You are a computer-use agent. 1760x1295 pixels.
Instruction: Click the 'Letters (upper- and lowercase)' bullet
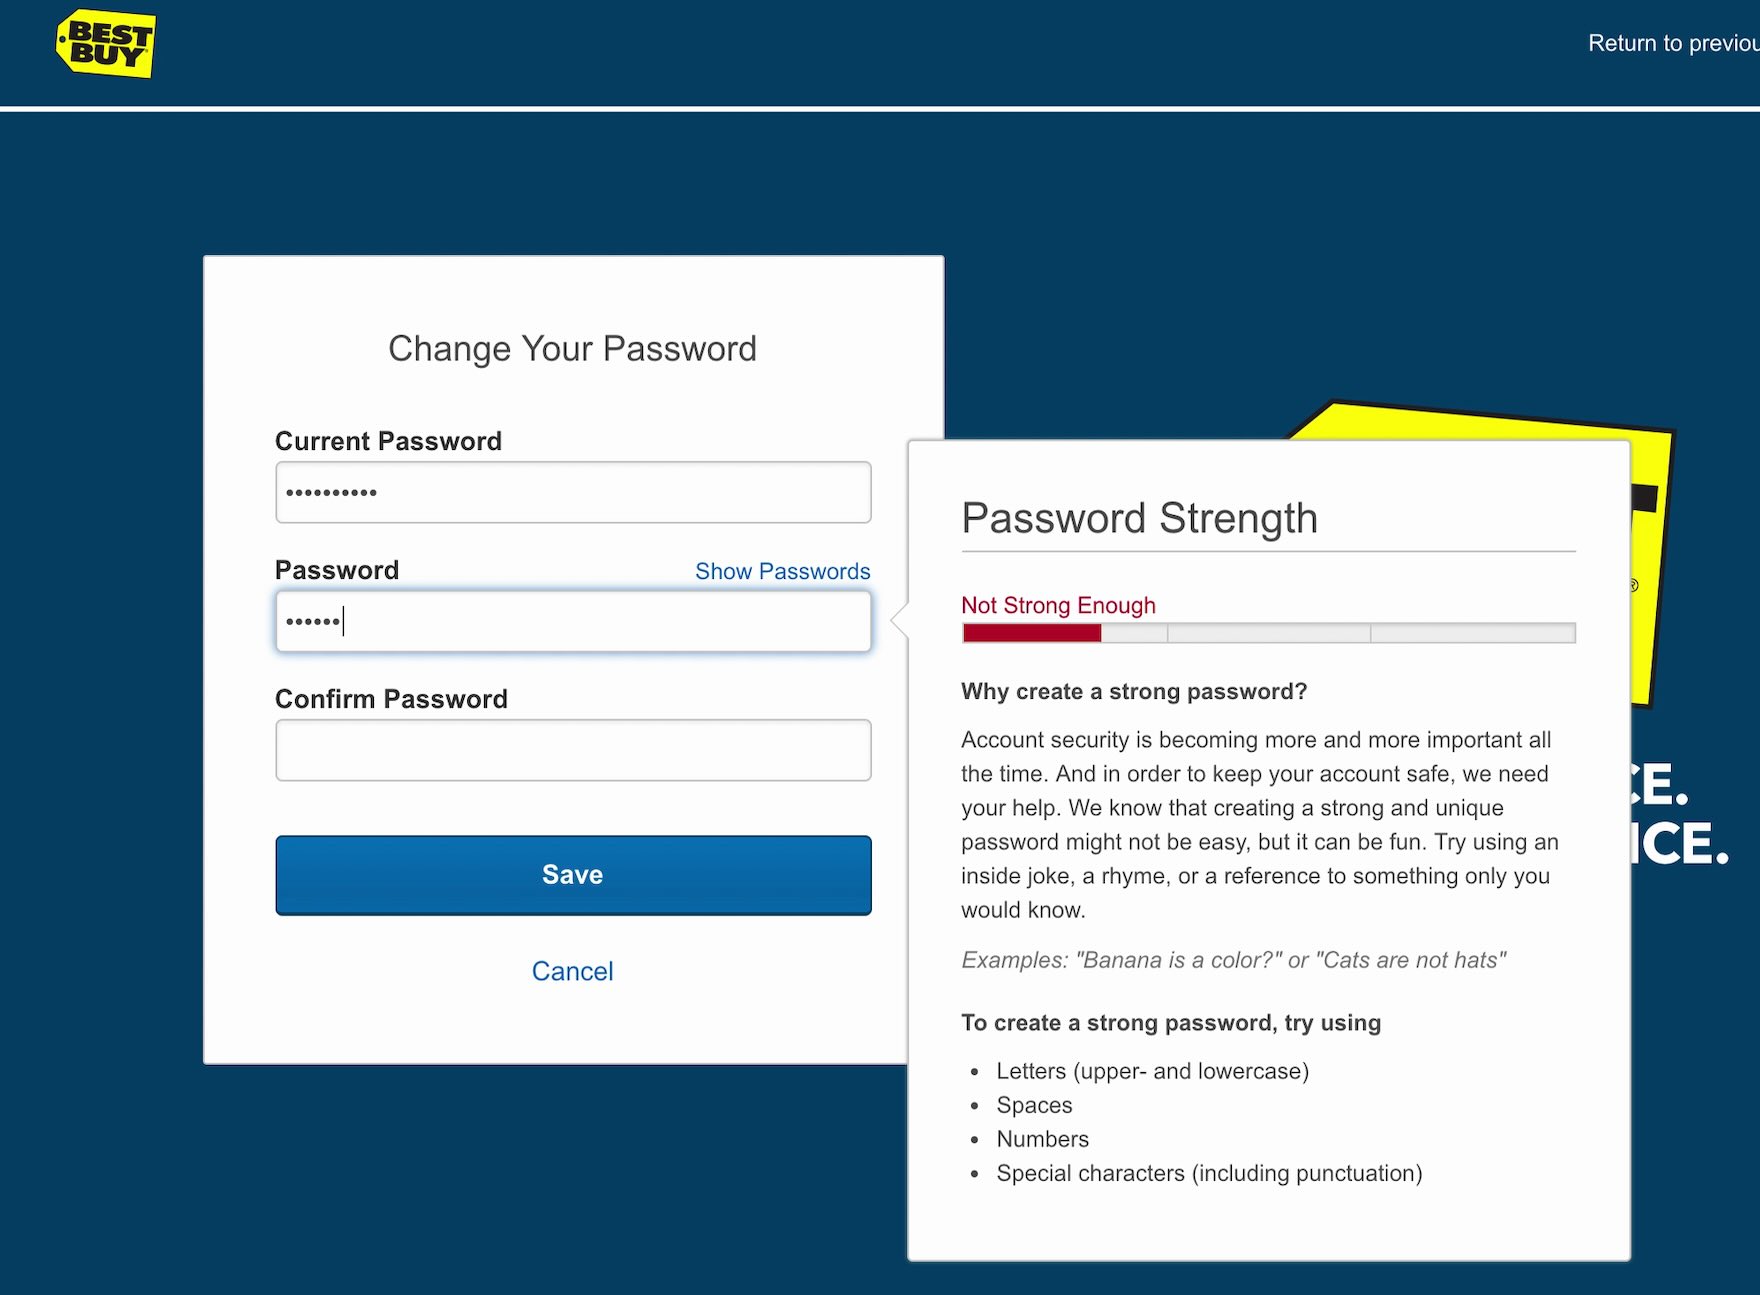coord(1152,1071)
